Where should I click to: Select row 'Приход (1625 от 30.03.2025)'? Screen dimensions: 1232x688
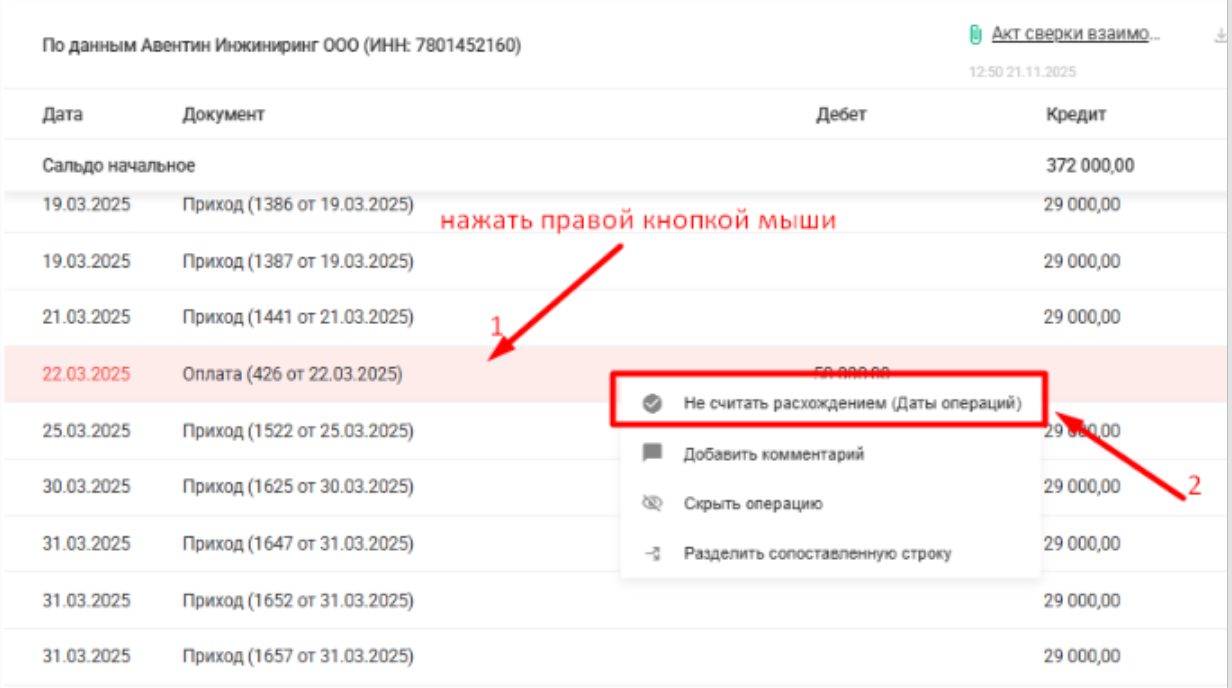point(616,487)
